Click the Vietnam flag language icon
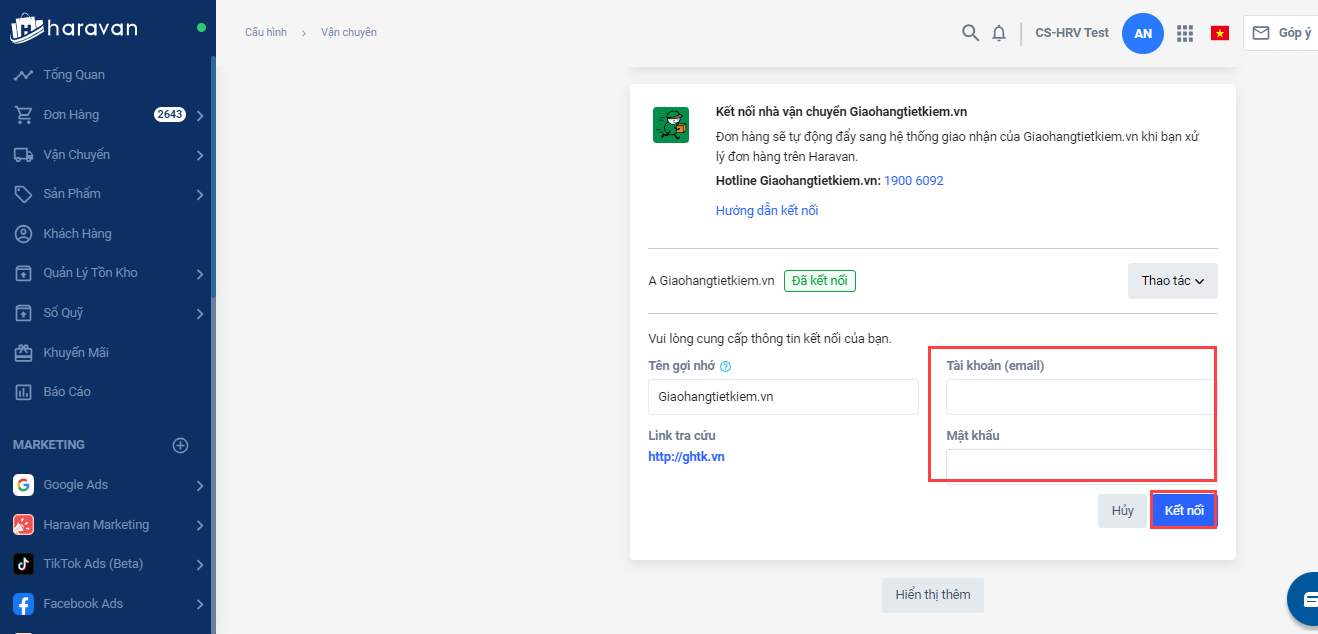Image resolution: width=1318 pixels, height=634 pixels. point(1219,33)
